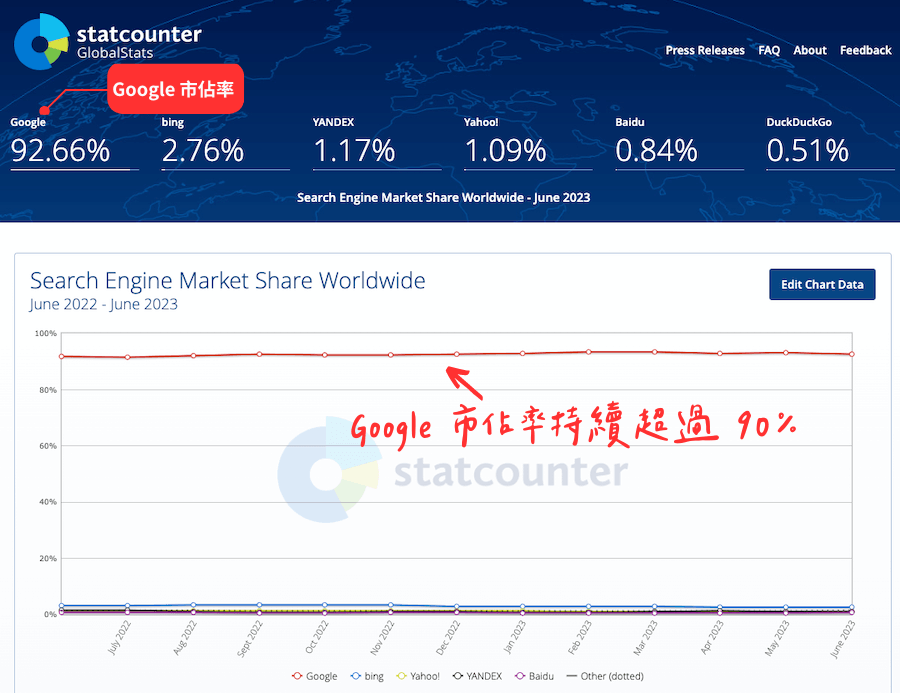Click the Mar 2023 axis label
Screen dimensions: 900x700
point(645,638)
